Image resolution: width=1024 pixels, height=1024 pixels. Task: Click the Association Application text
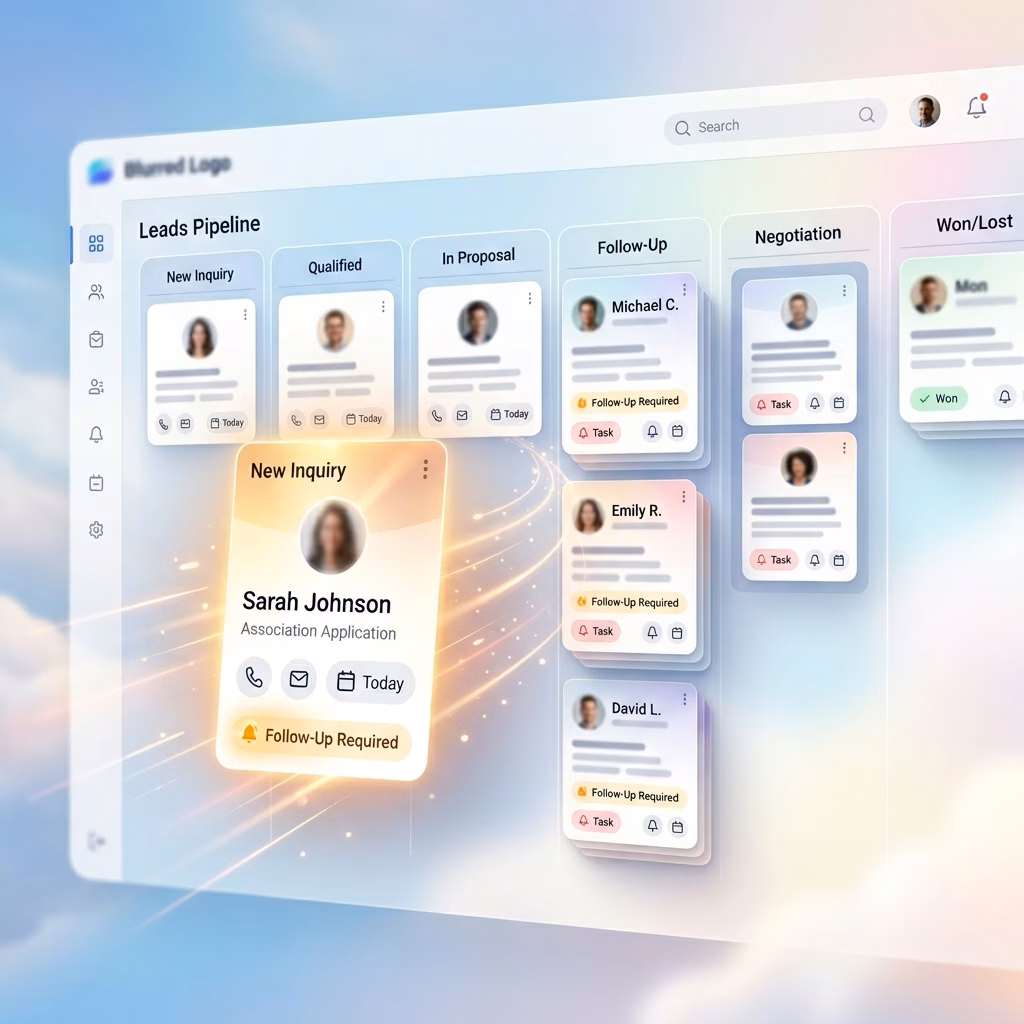[x=318, y=632]
